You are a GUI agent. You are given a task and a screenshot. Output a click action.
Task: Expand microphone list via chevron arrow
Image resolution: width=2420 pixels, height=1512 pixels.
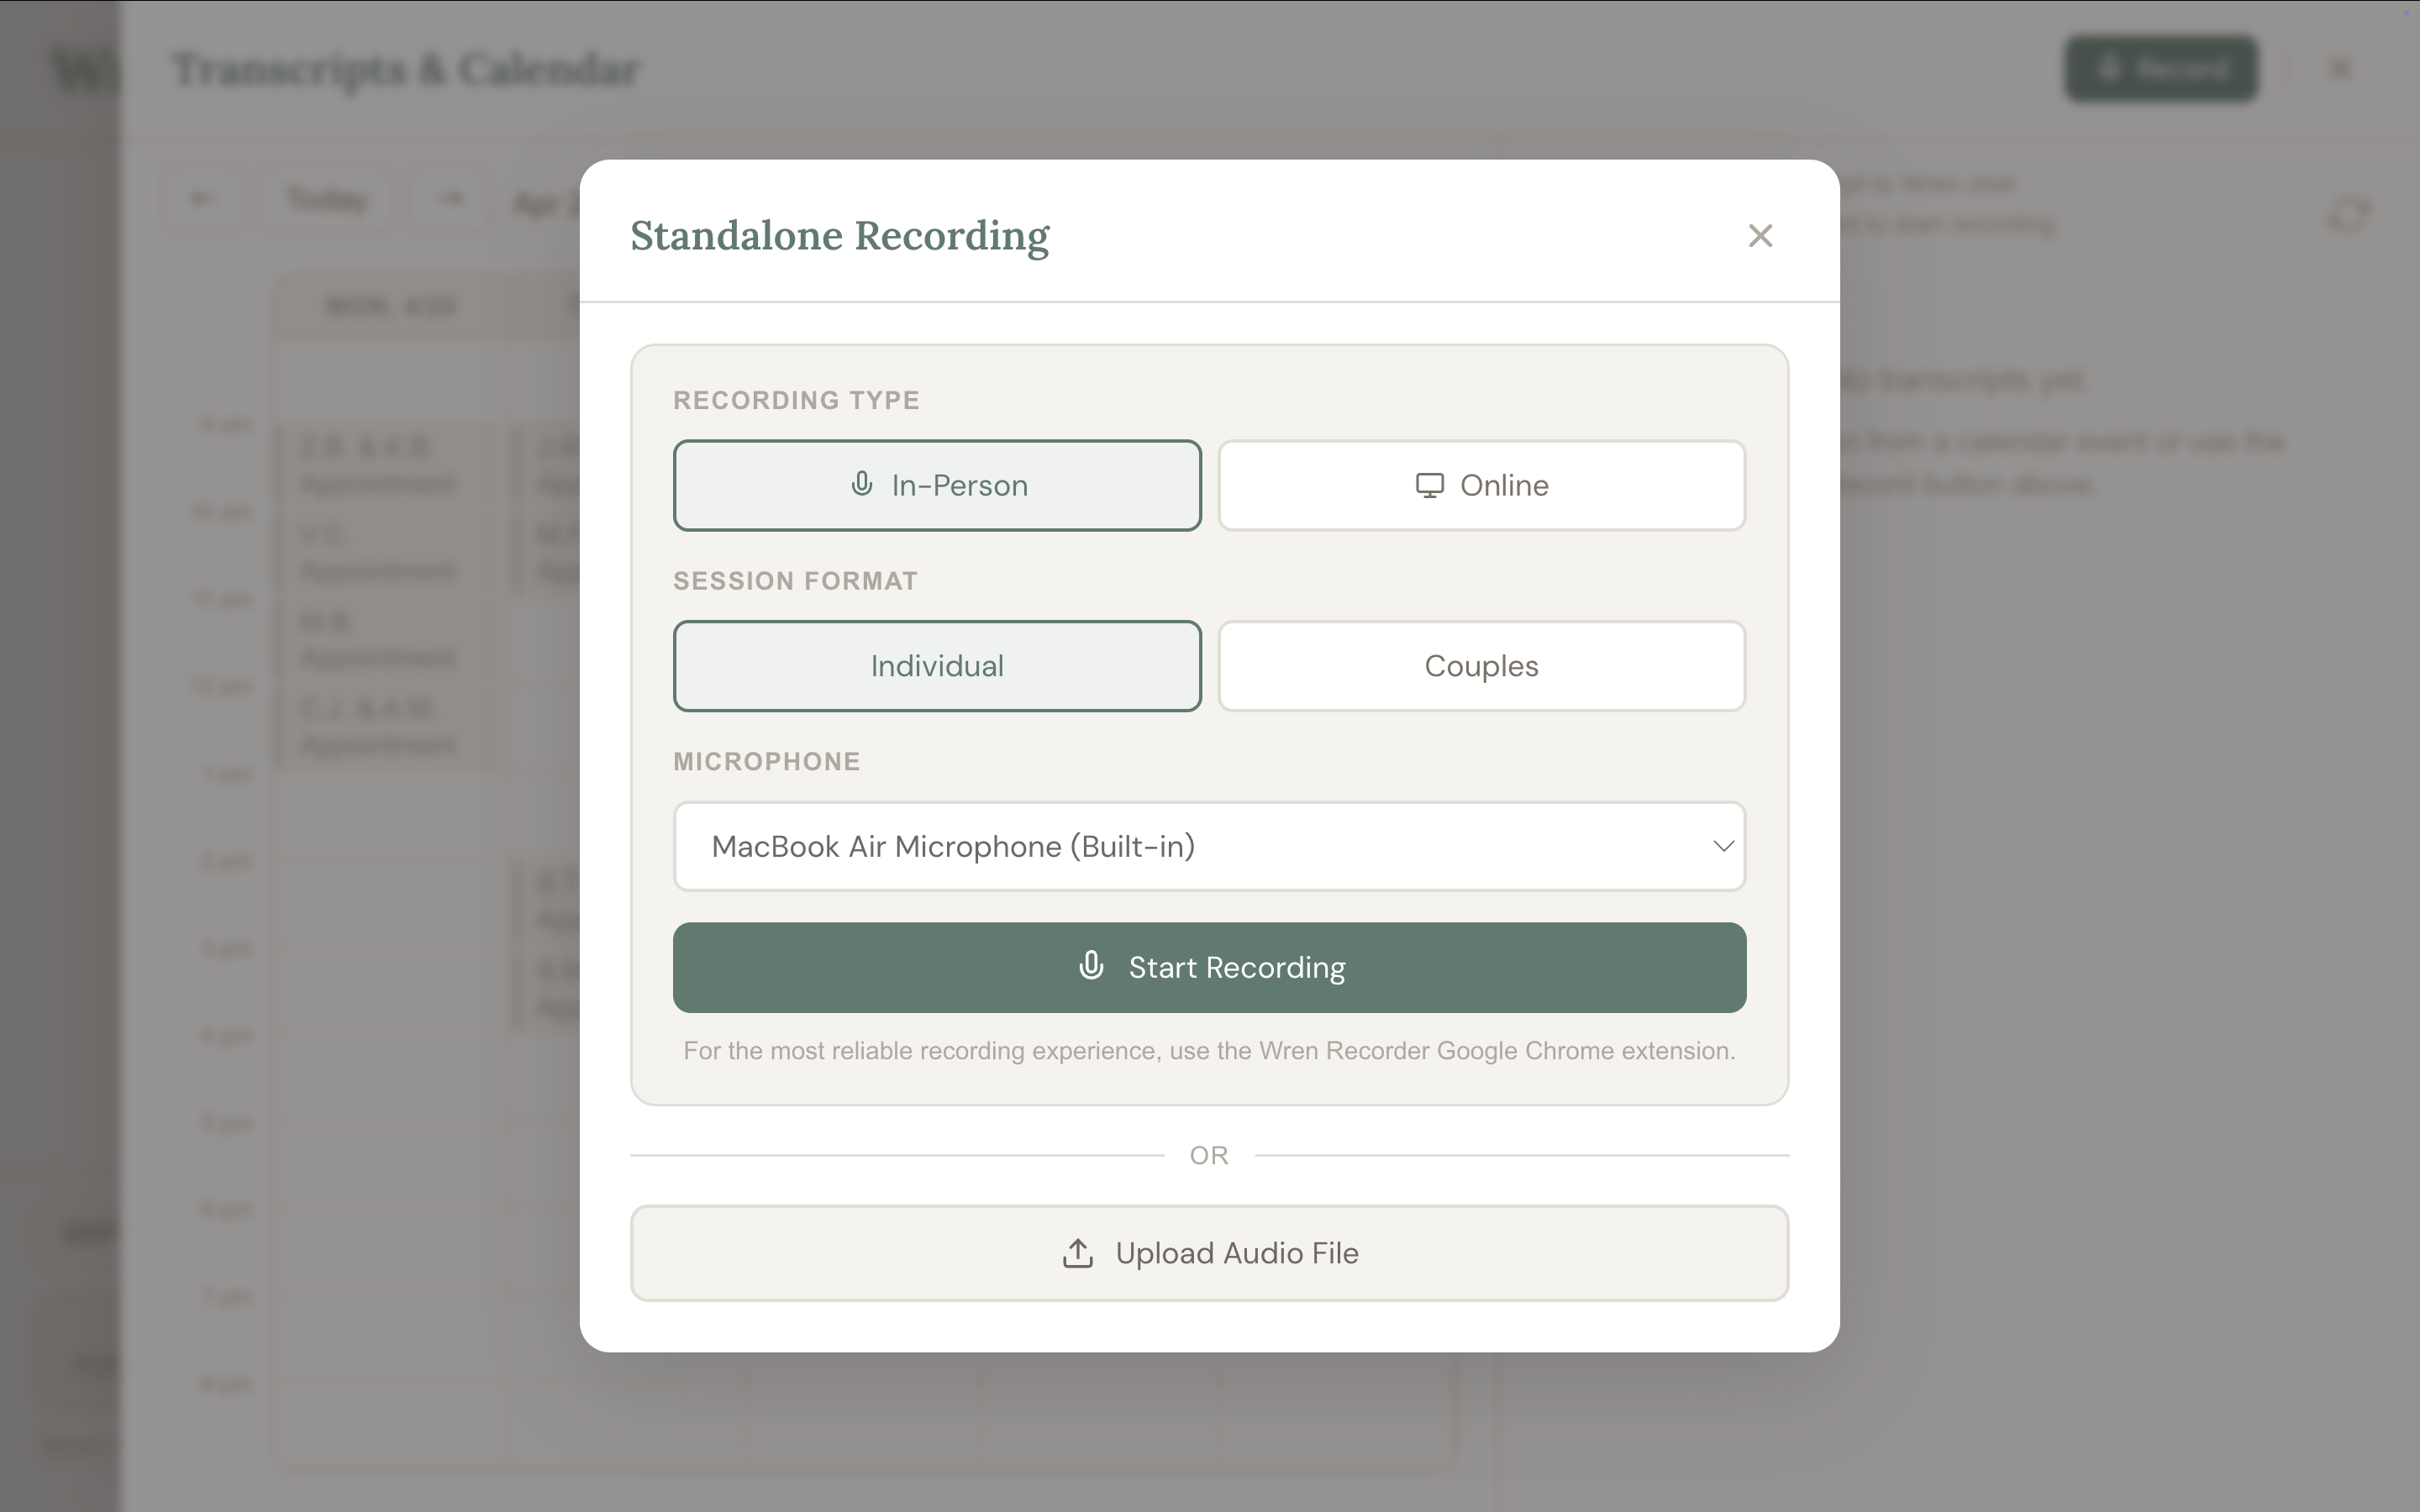[1723, 846]
